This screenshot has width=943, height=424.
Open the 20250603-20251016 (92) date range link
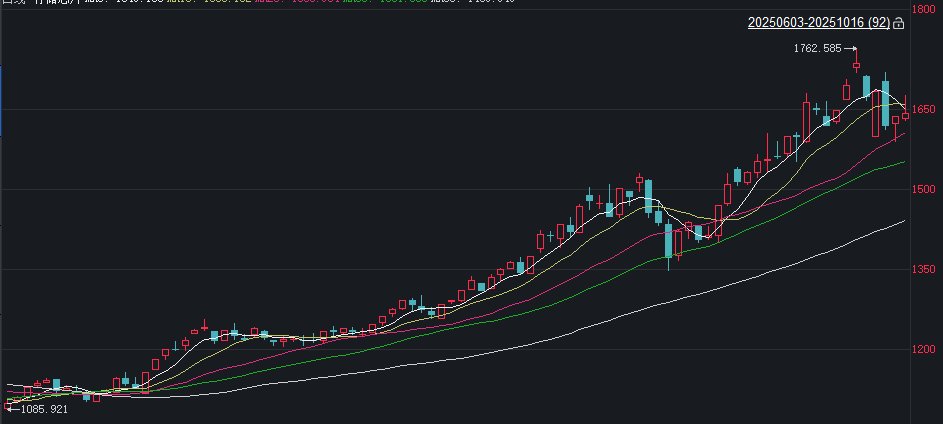tap(819, 22)
